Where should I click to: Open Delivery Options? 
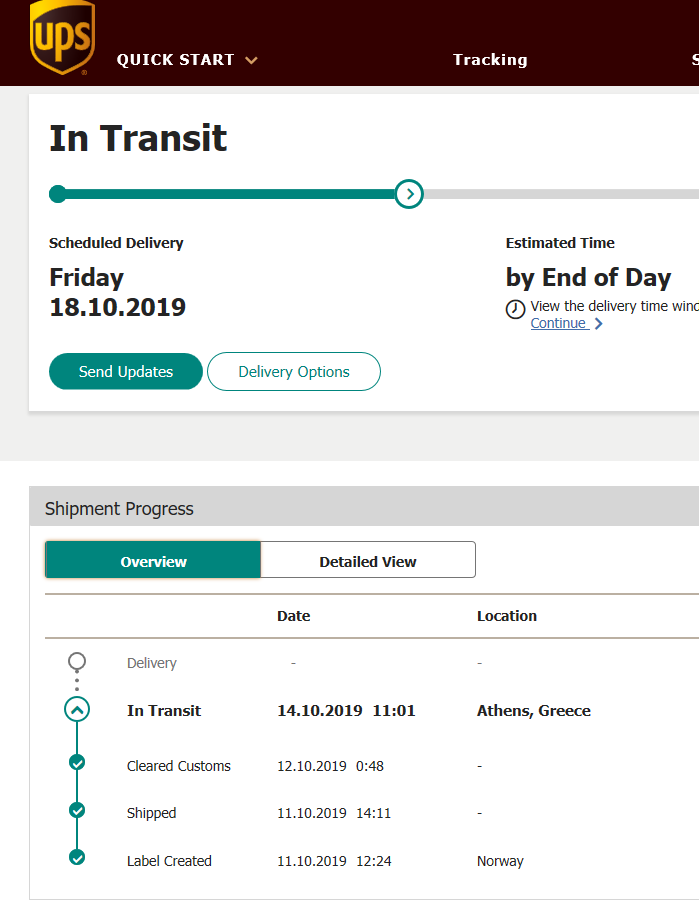[294, 371]
